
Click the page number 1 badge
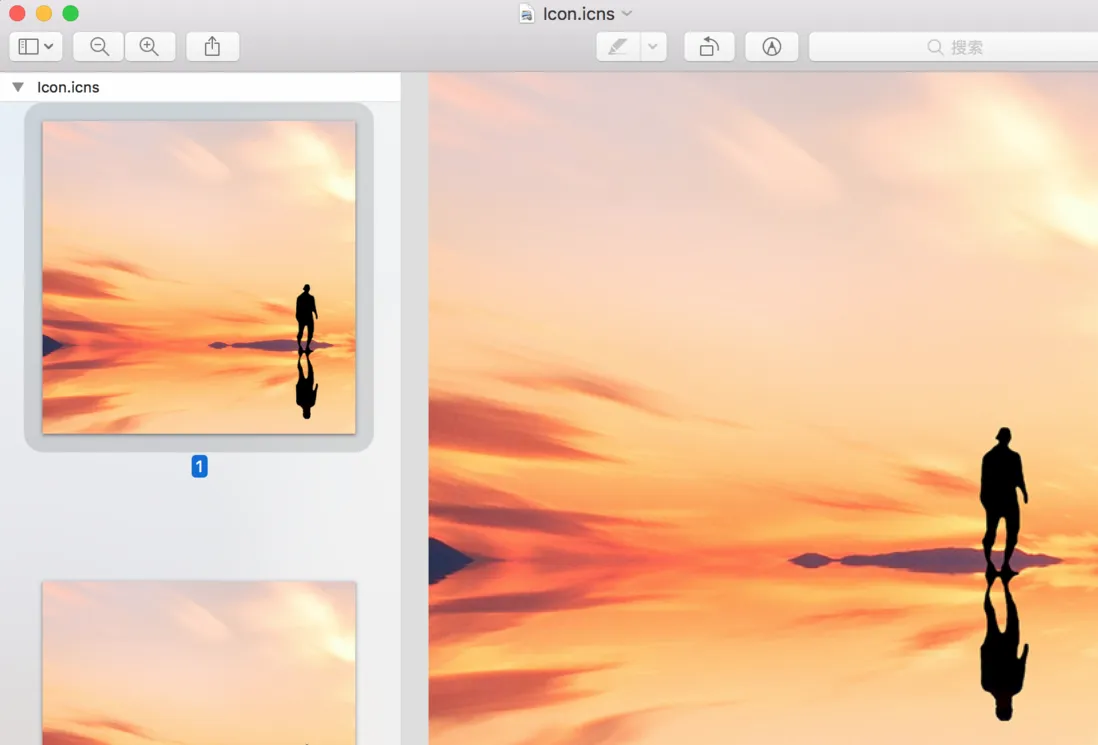(x=200, y=466)
